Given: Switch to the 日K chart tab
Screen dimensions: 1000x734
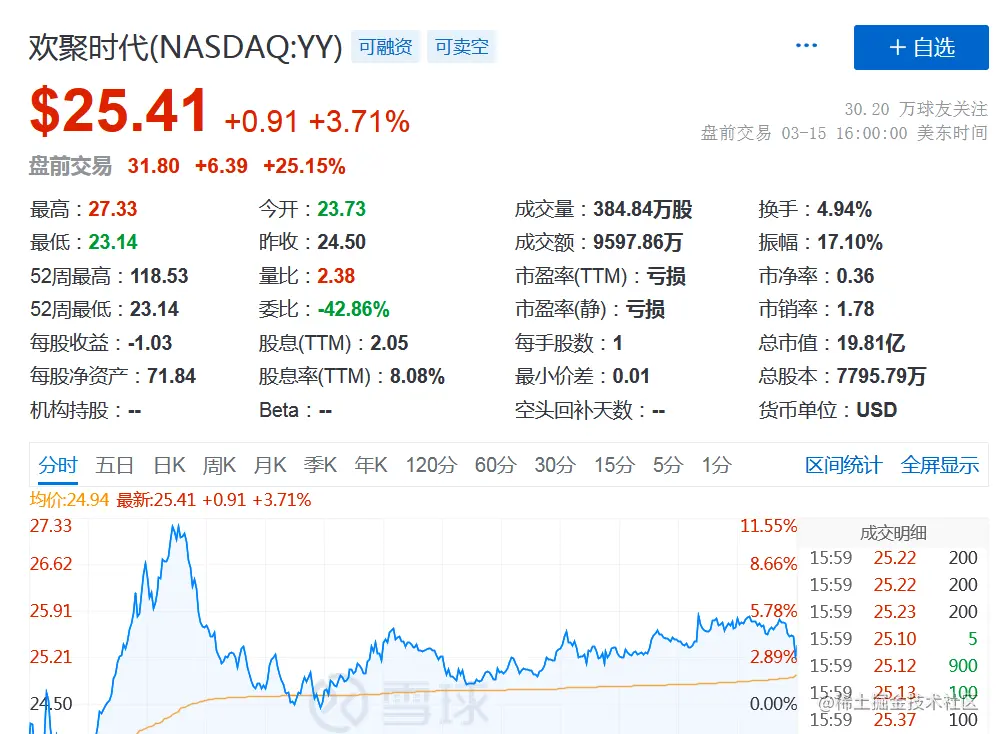Looking at the screenshot, I should click(x=169, y=465).
